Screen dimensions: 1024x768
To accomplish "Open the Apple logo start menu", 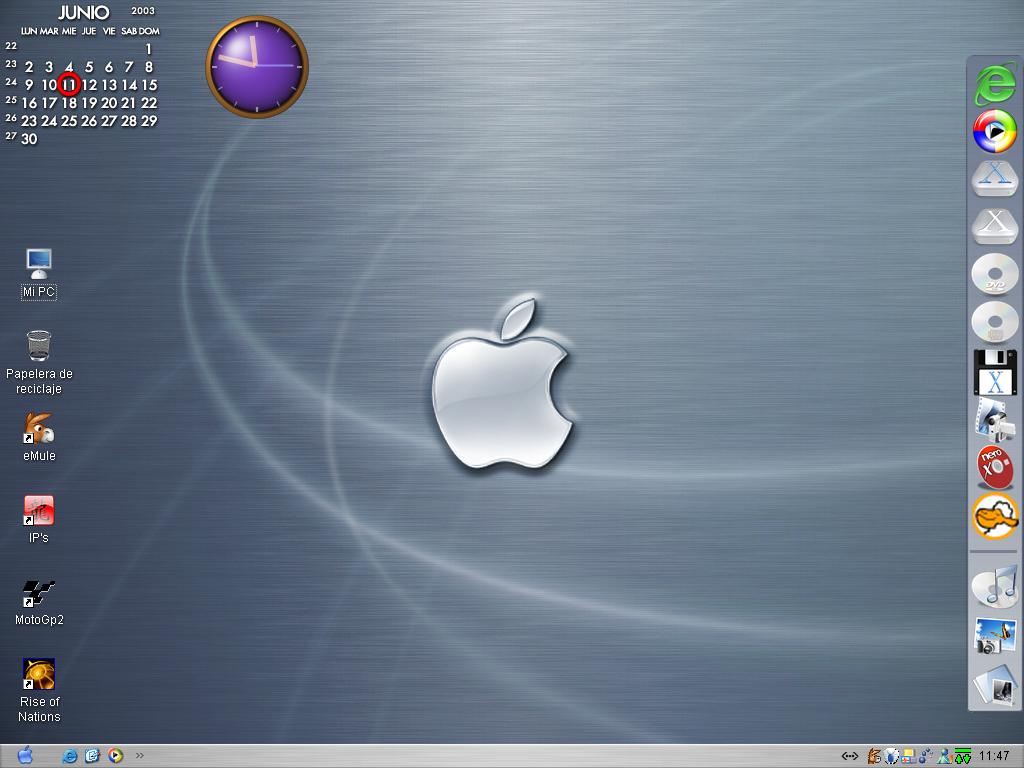I will pyautogui.click(x=25, y=755).
